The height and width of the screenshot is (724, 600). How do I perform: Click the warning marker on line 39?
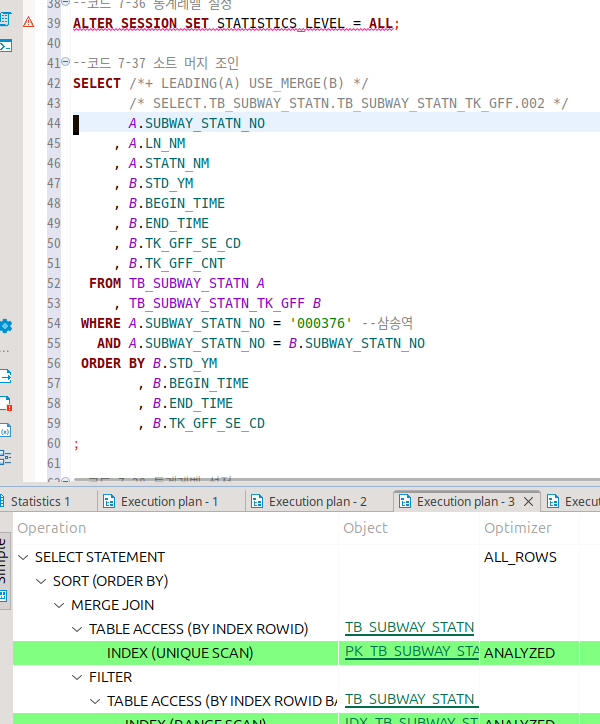27,23
